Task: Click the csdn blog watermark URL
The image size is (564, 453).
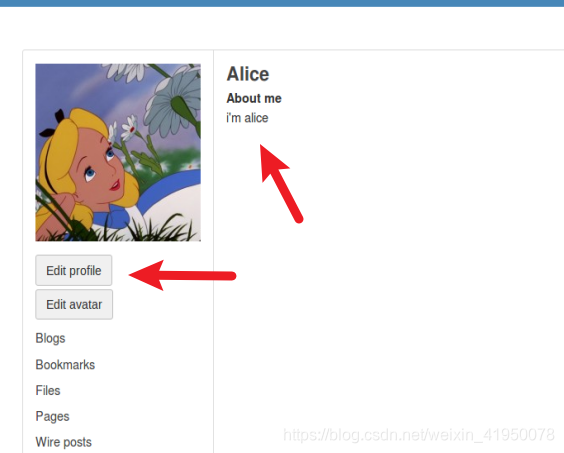Action: click(419, 435)
